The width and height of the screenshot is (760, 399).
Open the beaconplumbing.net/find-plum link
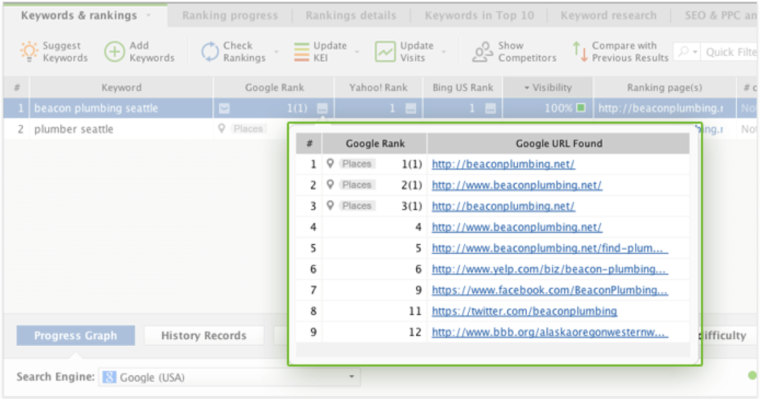(x=550, y=248)
